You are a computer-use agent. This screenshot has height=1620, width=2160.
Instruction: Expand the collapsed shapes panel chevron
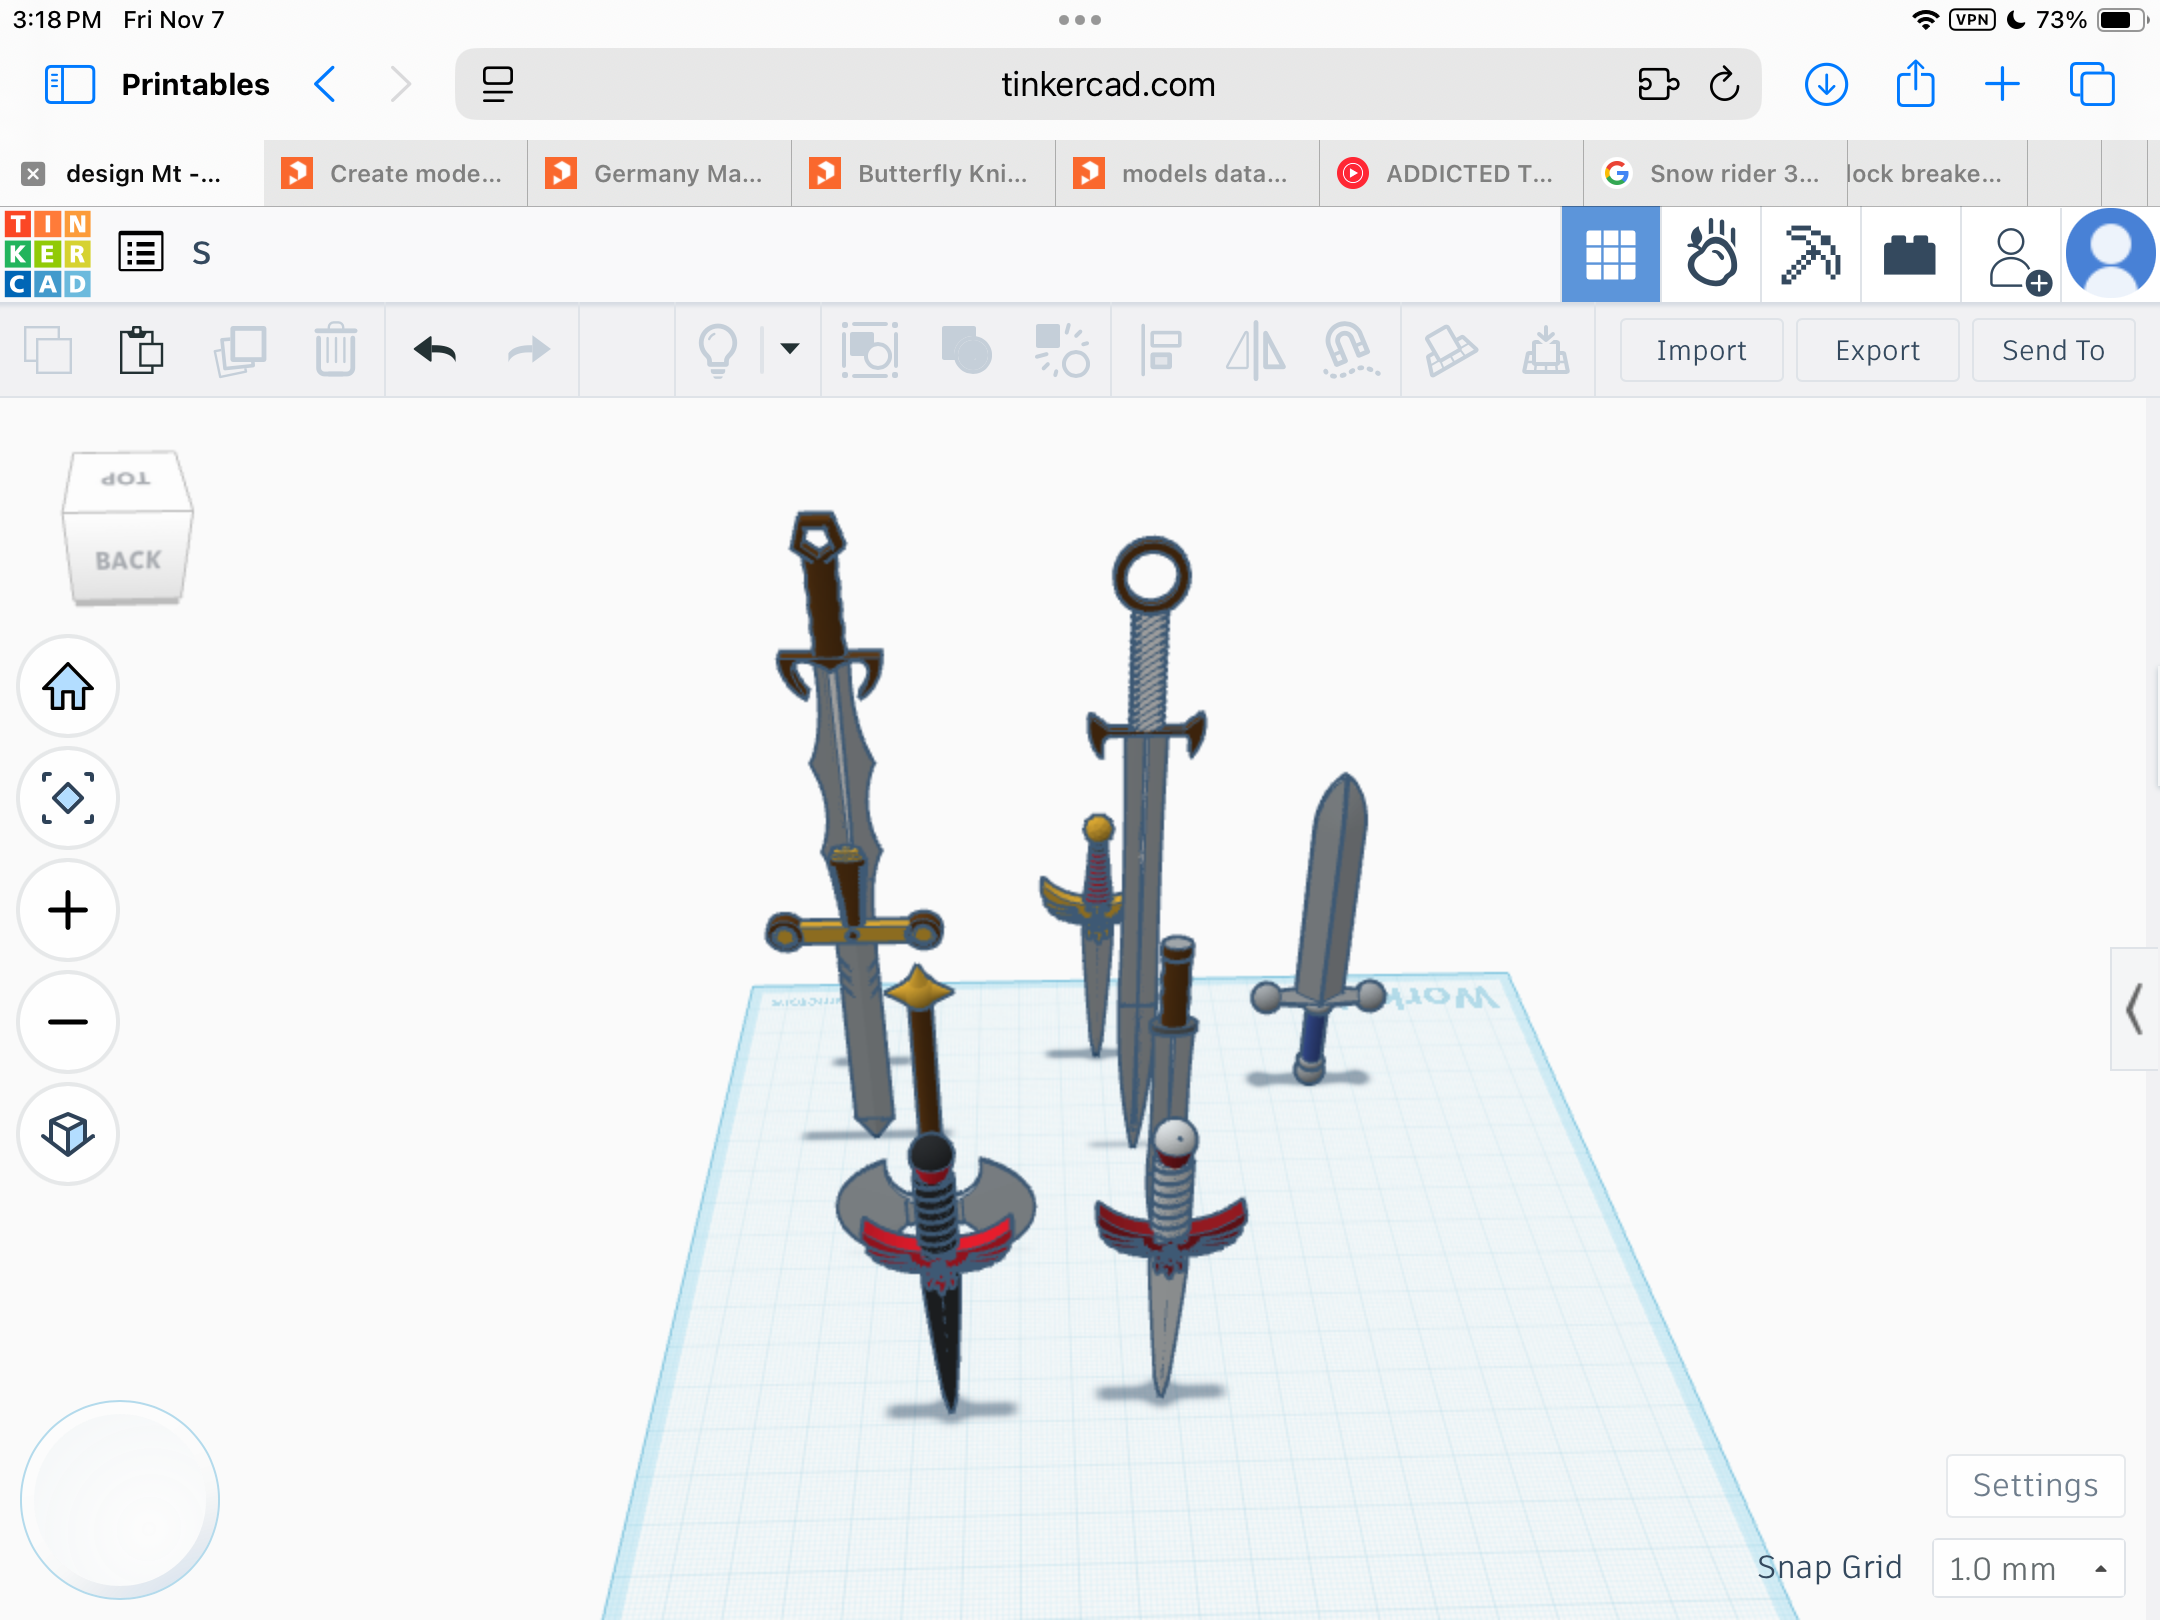(2134, 1009)
